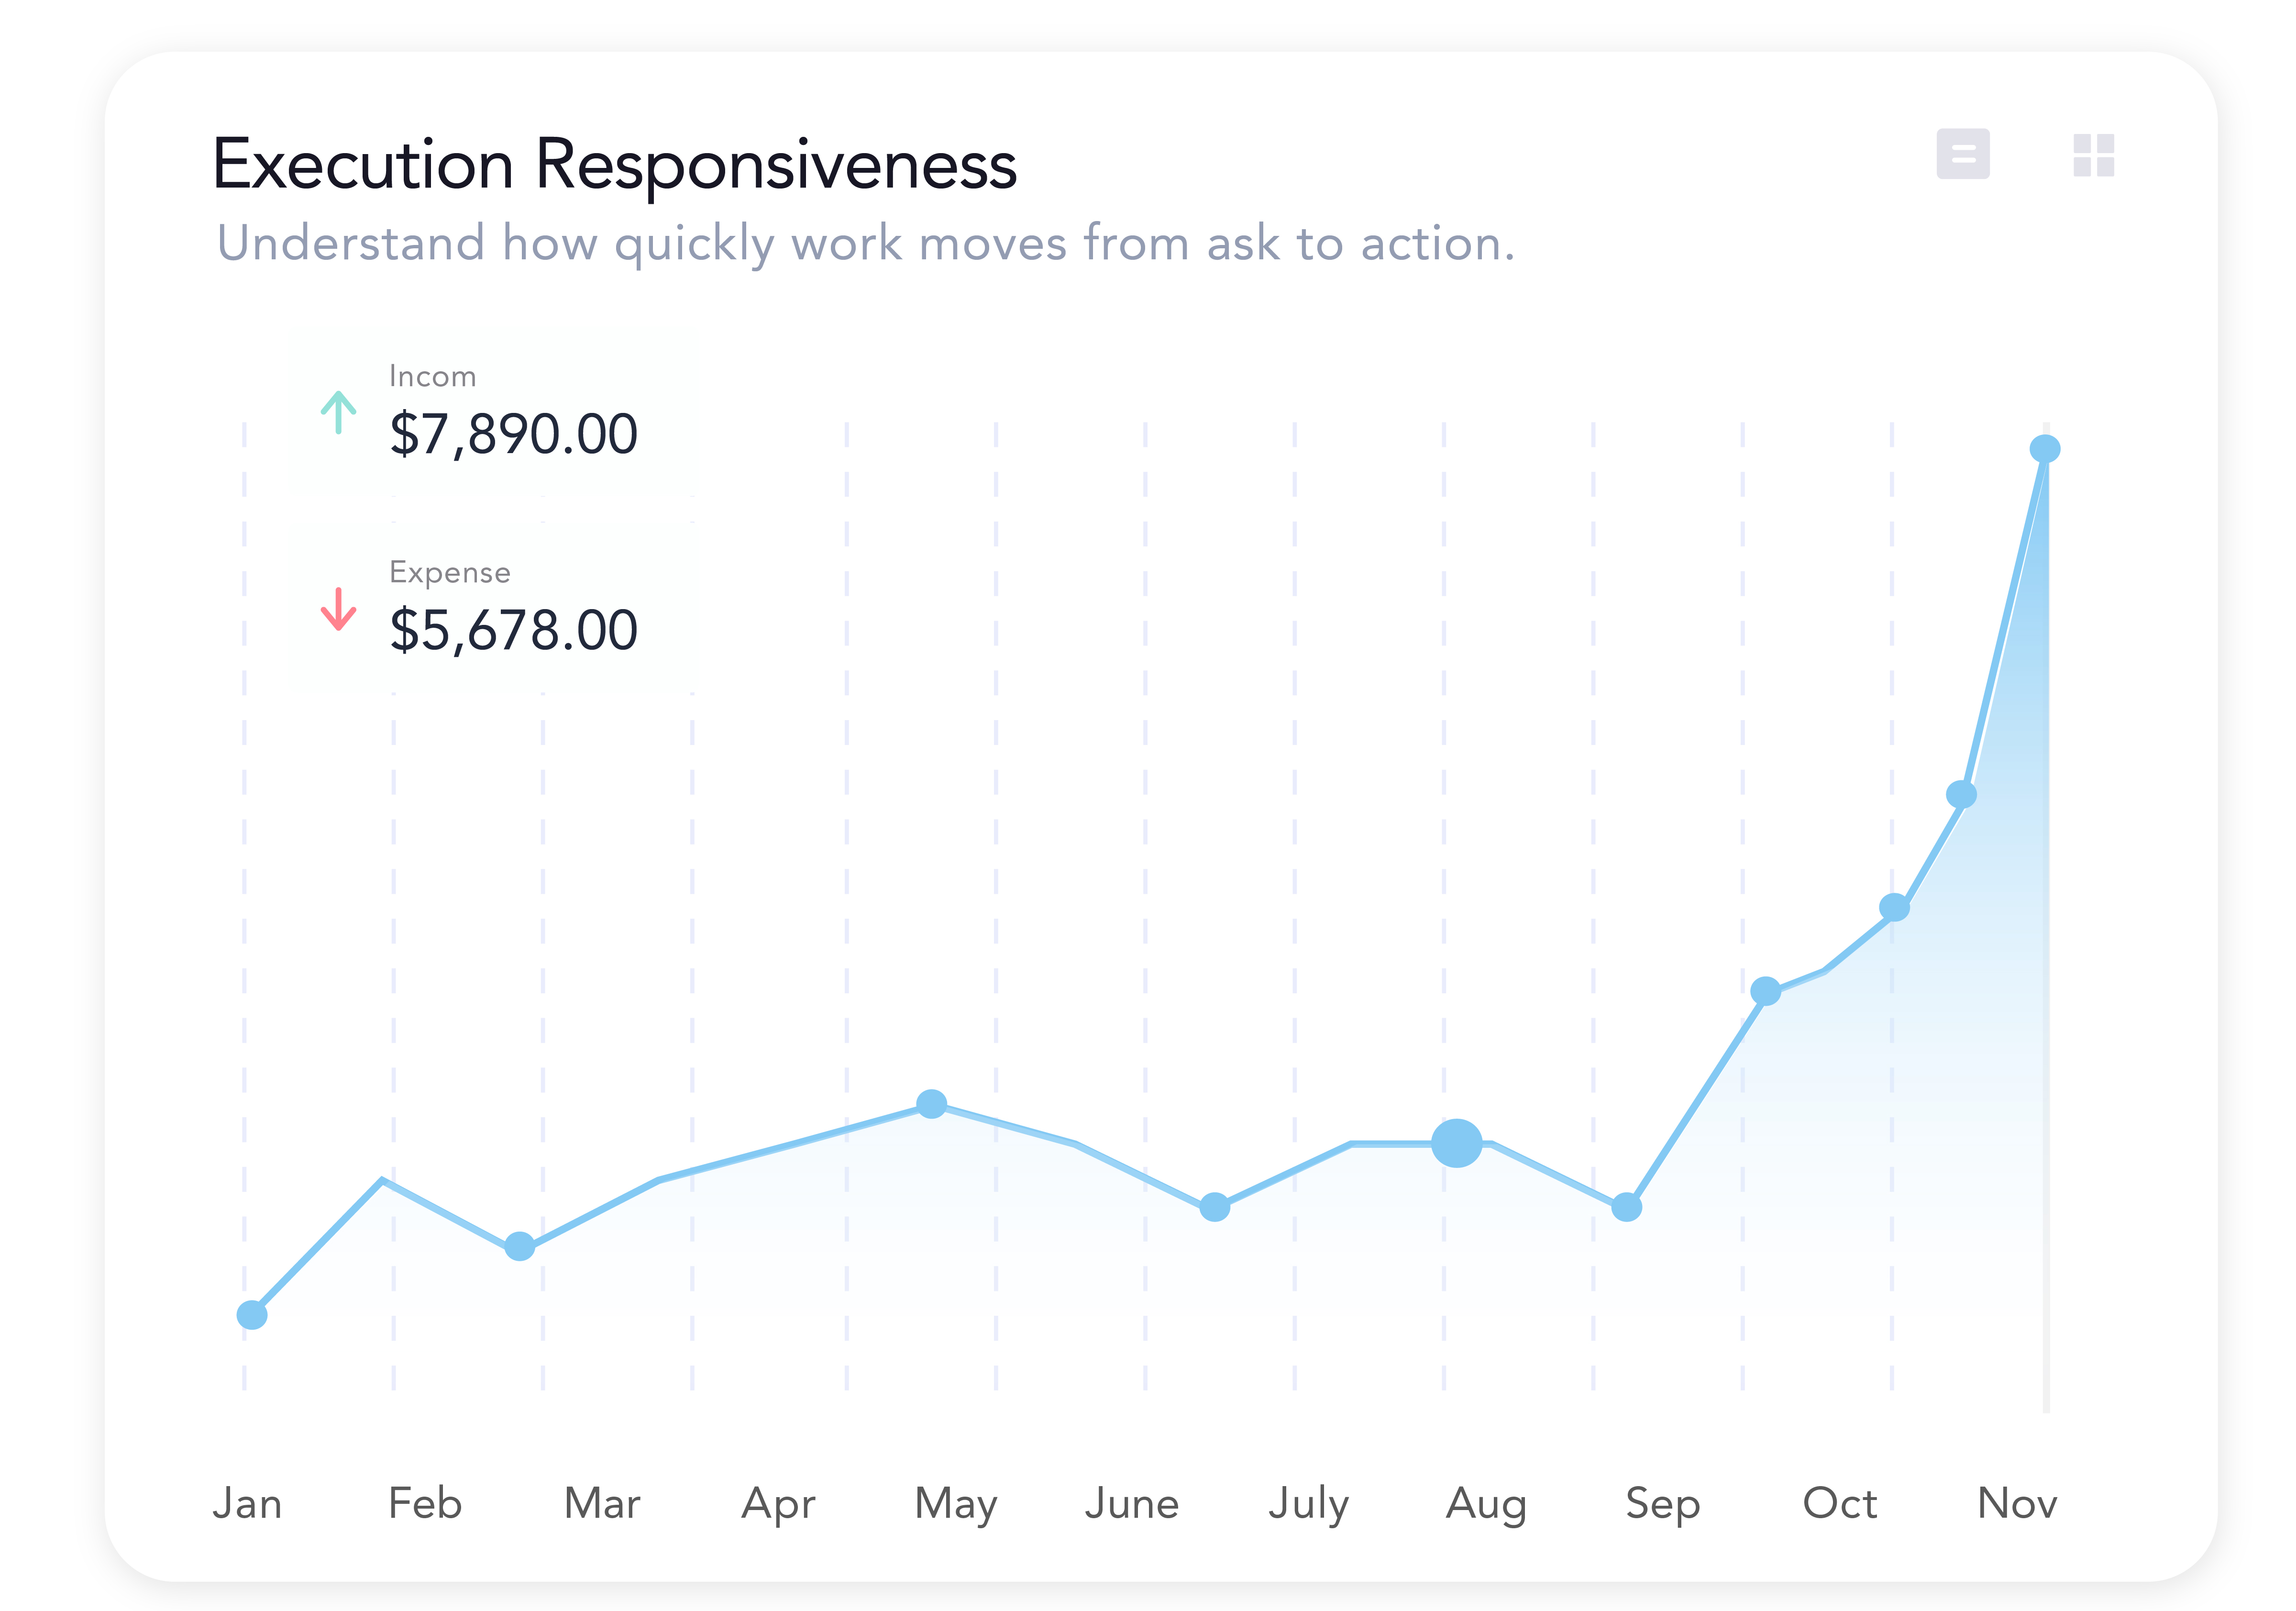This screenshot has height=1611, width=2296.
Task: Choose the Aug month label
Action: pyautogui.click(x=1486, y=1503)
